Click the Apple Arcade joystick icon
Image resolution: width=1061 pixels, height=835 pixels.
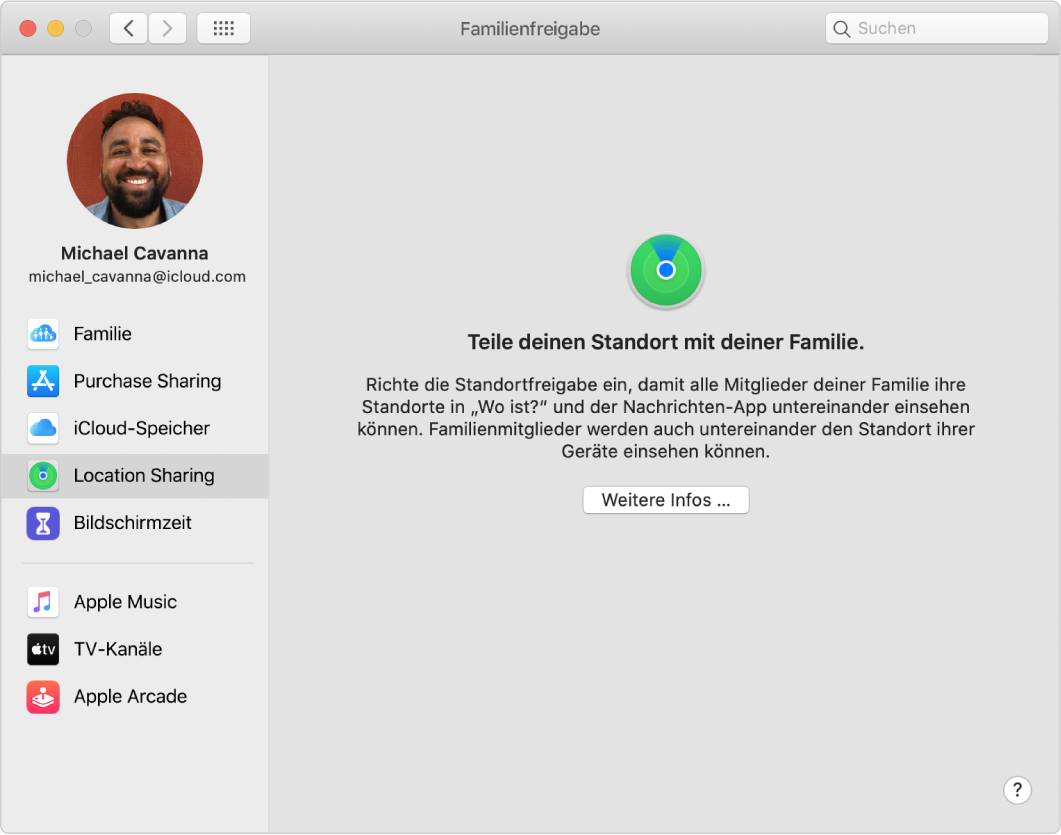click(43, 696)
